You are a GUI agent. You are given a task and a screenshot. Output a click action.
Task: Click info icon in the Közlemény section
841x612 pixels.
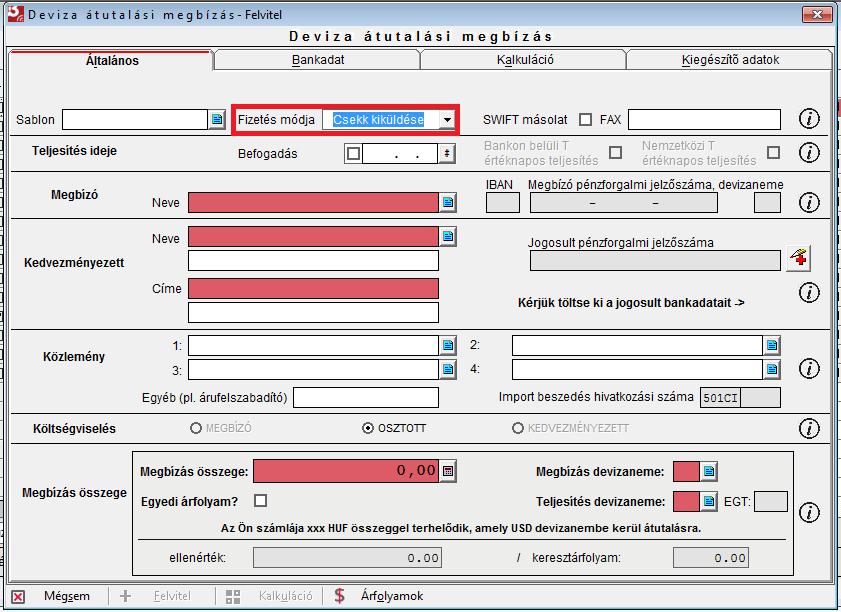pyautogui.click(x=809, y=368)
